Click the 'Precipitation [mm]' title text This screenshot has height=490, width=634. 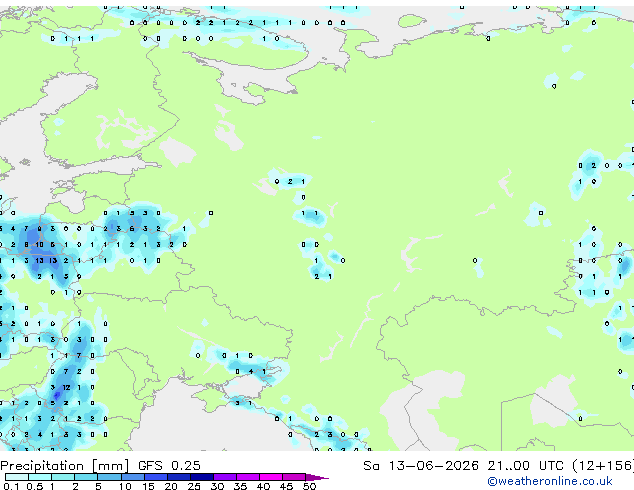point(65,466)
